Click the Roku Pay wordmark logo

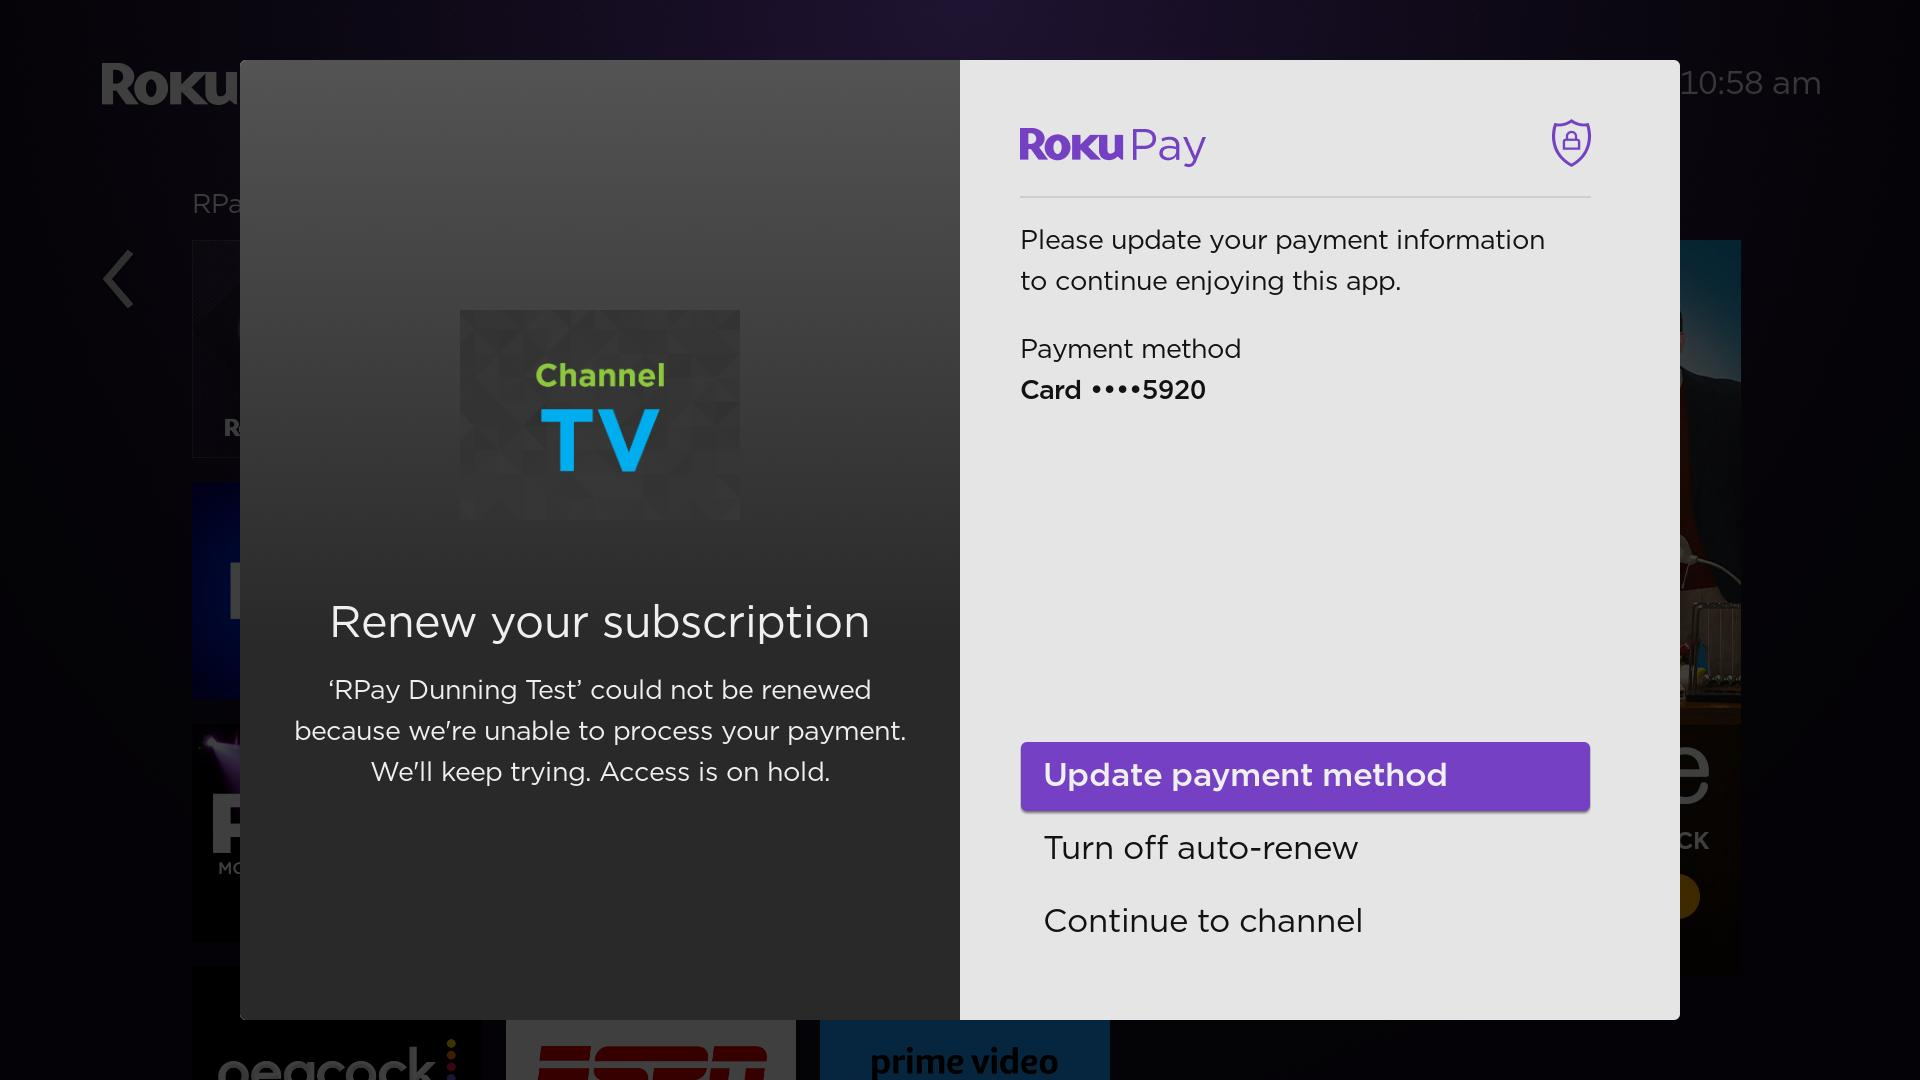pyautogui.click(x=1112, y=144)
